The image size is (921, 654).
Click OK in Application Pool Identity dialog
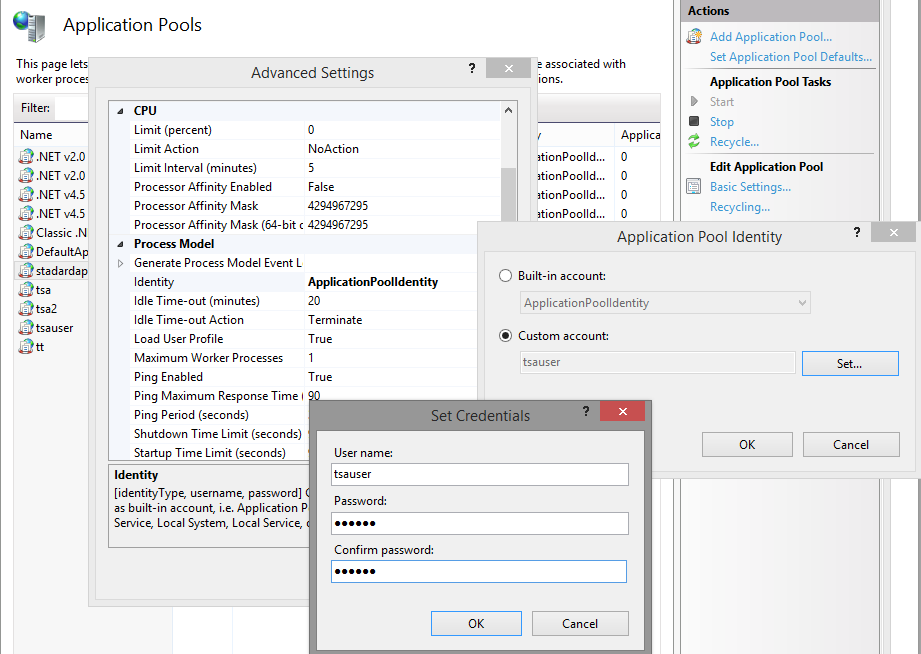[747, 444]
